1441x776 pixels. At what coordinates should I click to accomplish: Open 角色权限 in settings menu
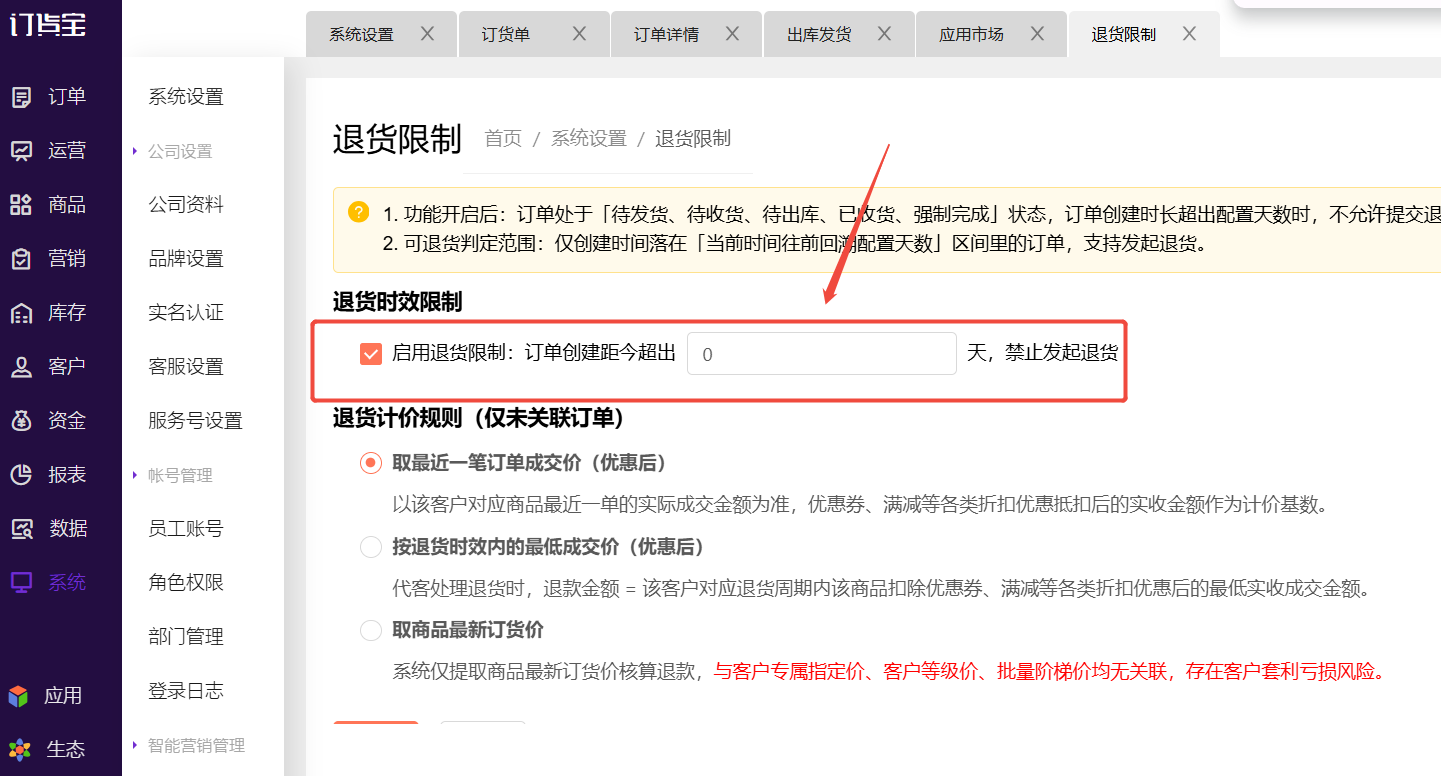coord(186,583)
